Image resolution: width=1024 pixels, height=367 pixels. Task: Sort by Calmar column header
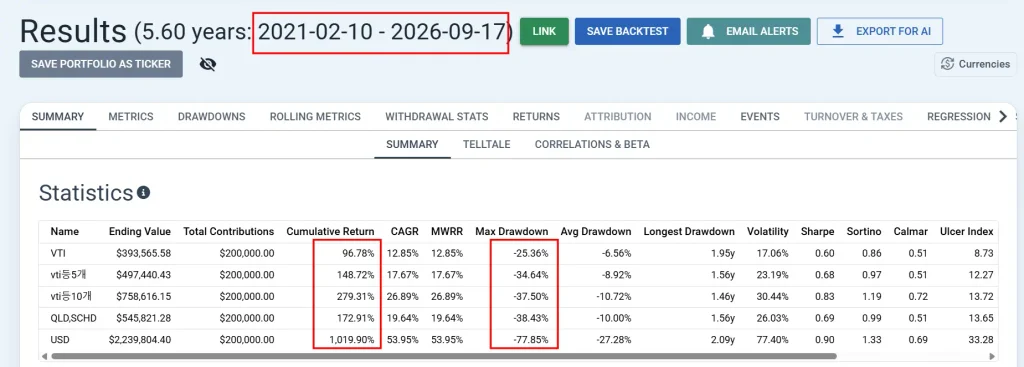pyautogui.click(x=910, y=231)
